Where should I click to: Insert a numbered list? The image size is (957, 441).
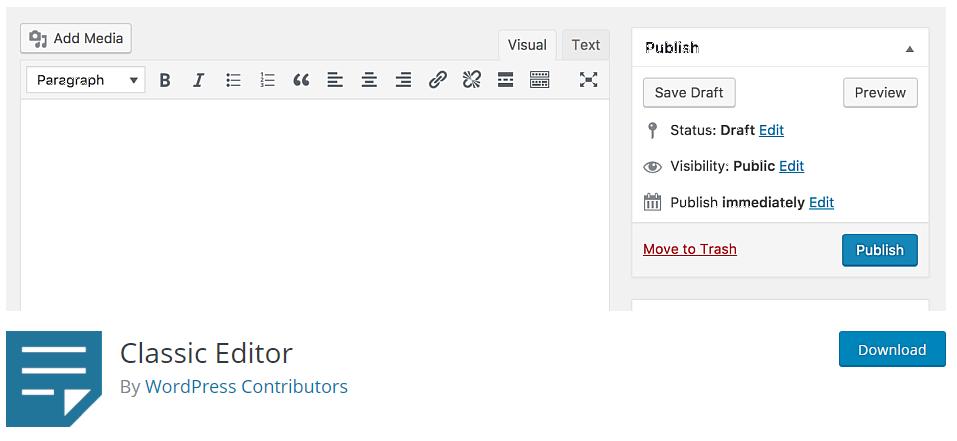[x=267, y=80]
